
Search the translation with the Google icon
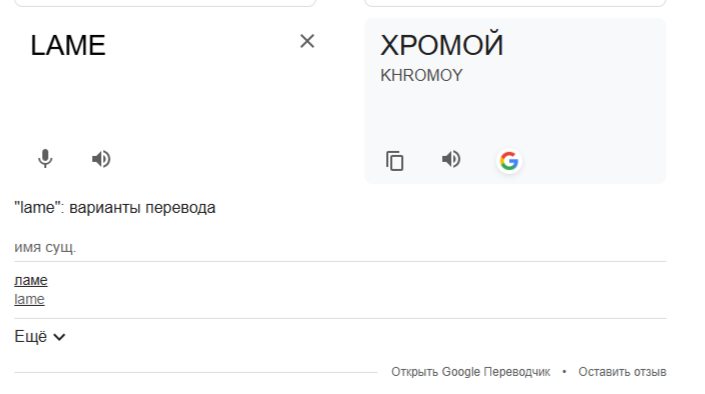(x=509, y=161)
